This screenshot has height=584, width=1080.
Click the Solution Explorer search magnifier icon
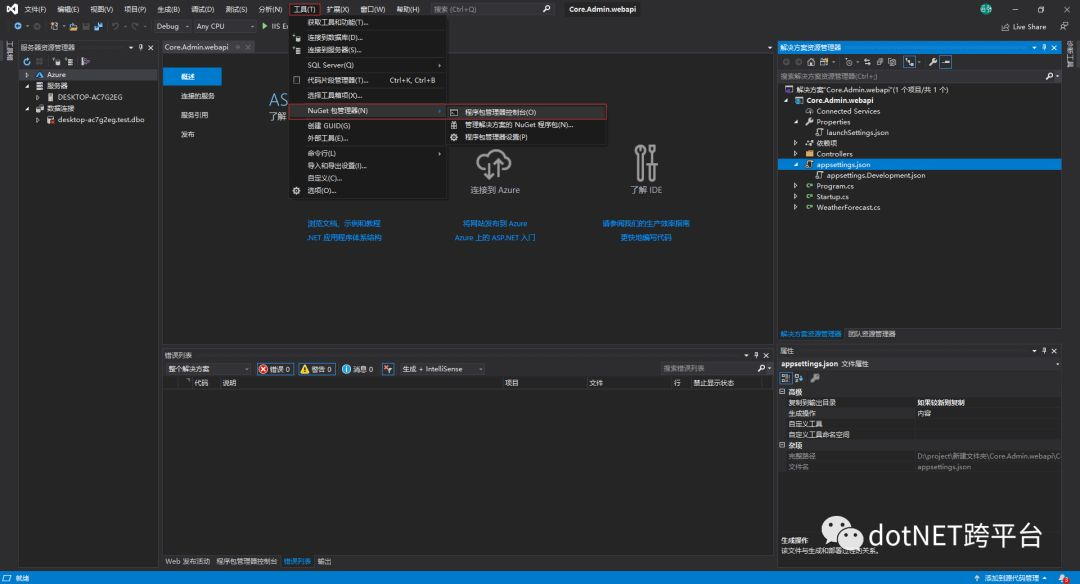coord(1049,76)
